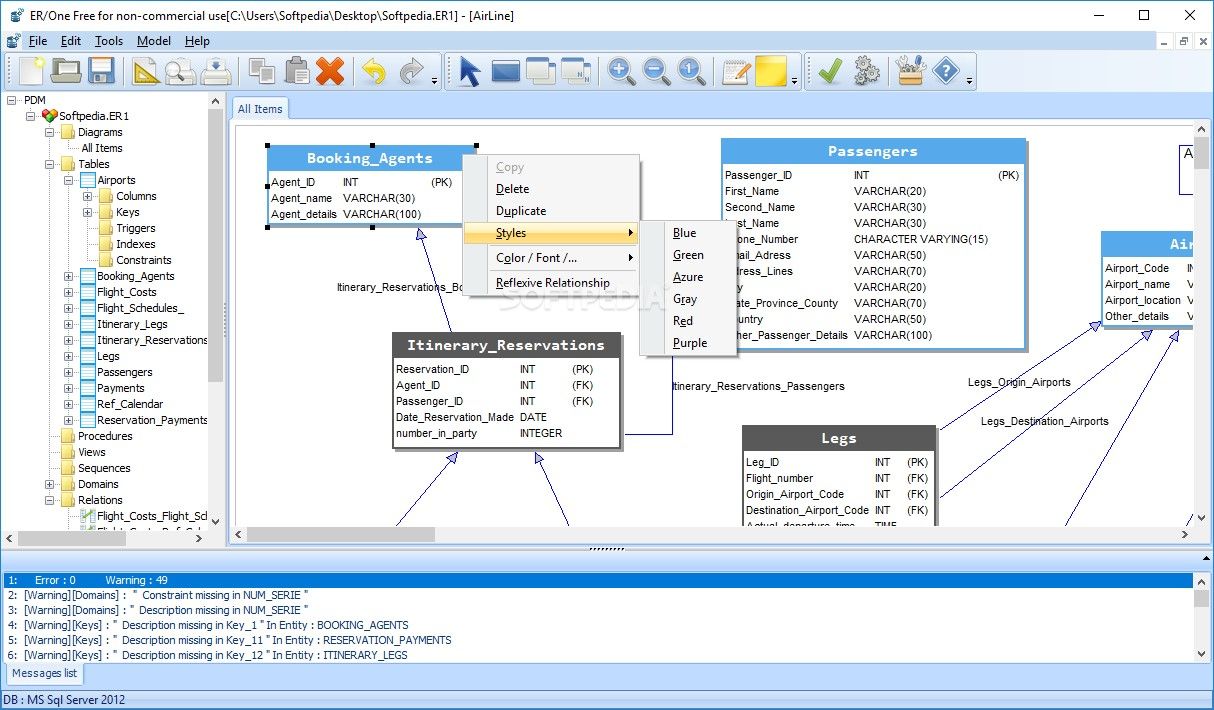Collapse the Airports tree node

69,180
